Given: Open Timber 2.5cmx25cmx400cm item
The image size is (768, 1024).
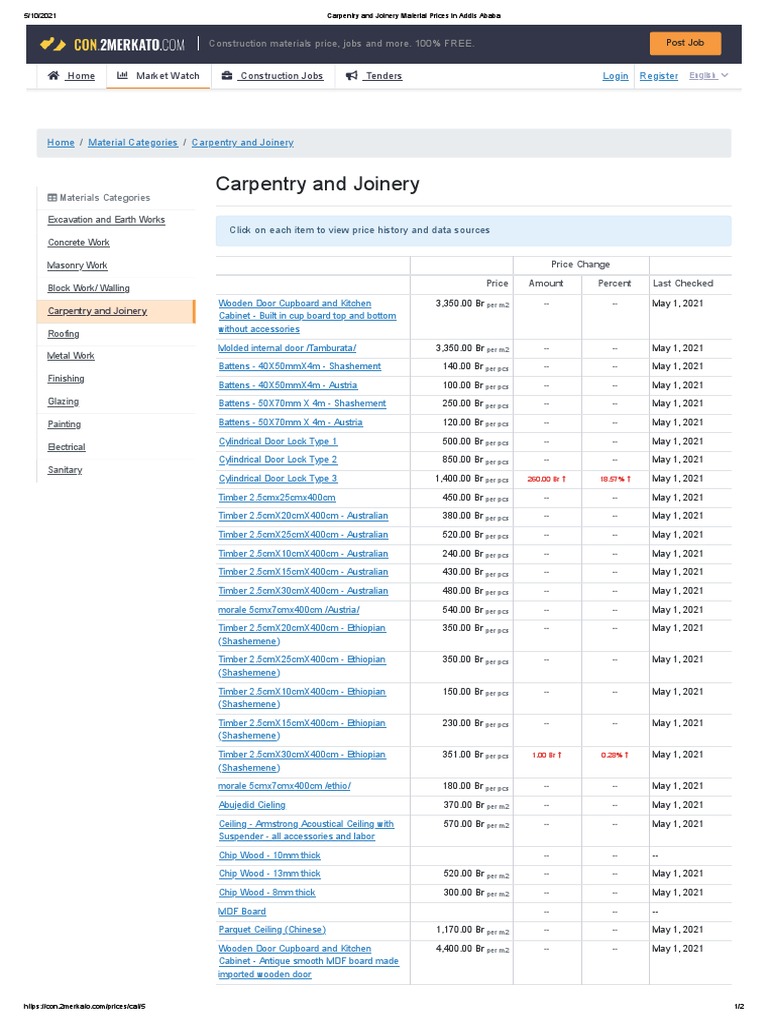Looking at the screenshot, I should [x=277, y=498].
